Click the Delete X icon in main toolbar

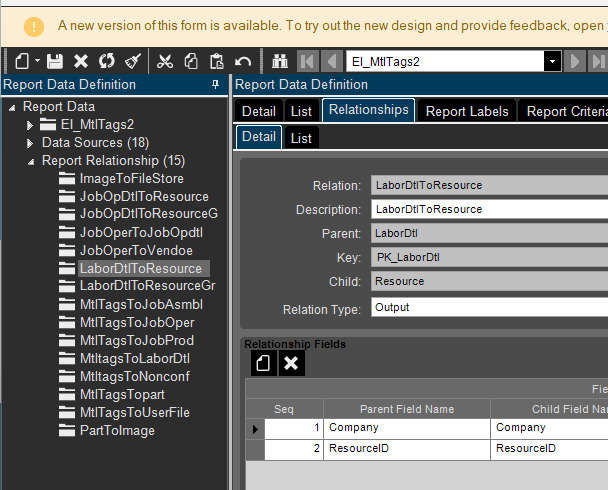[x=81, y=61]
